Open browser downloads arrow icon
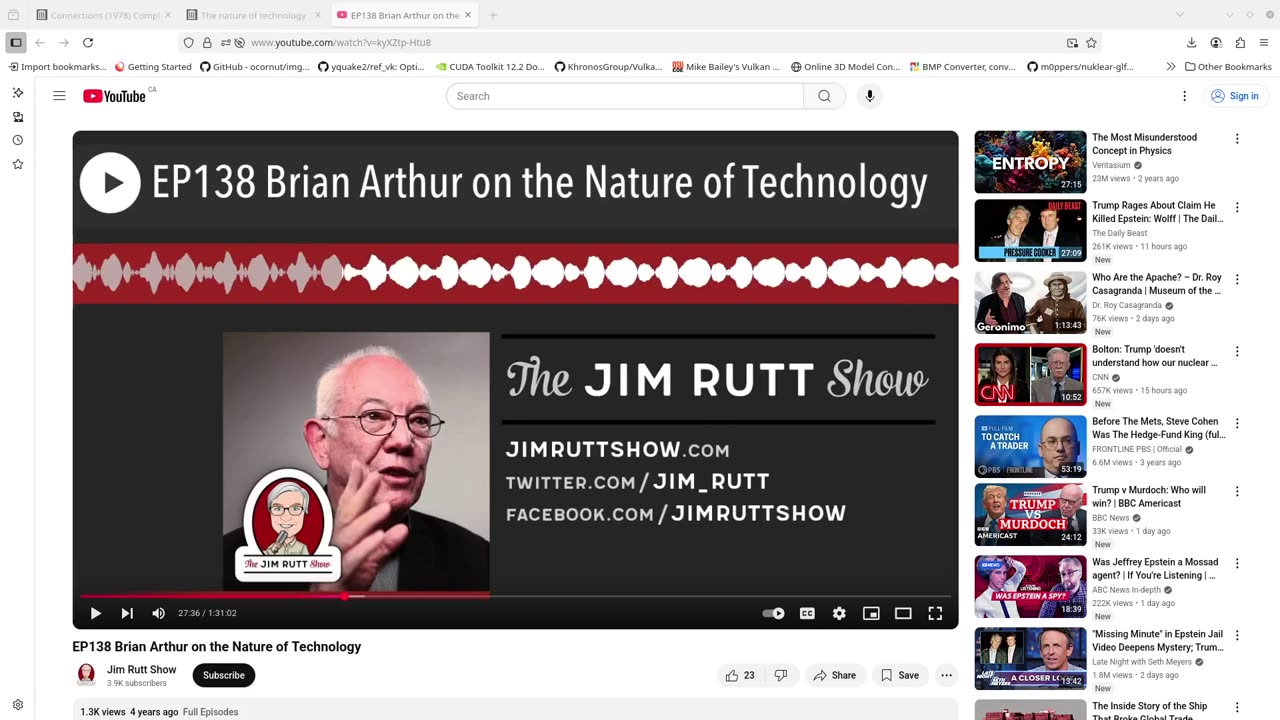 pos(1191,43)
